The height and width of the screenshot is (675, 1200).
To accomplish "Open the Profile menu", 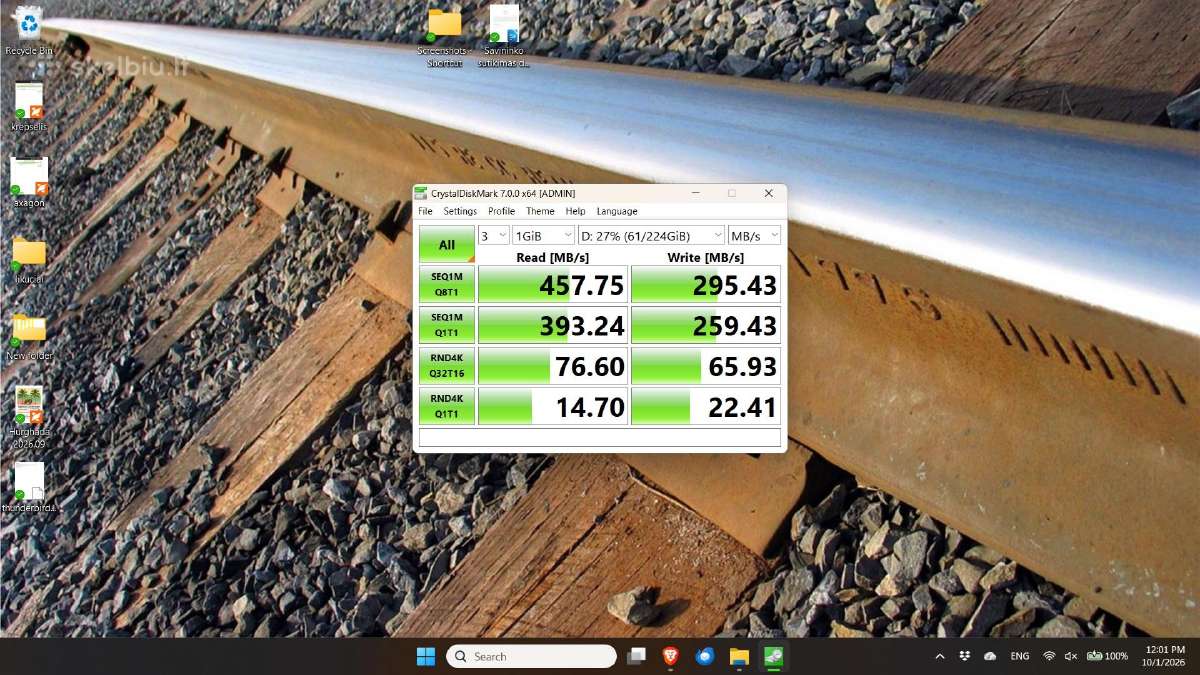I will pyautogui.click(x=502, y=211).
